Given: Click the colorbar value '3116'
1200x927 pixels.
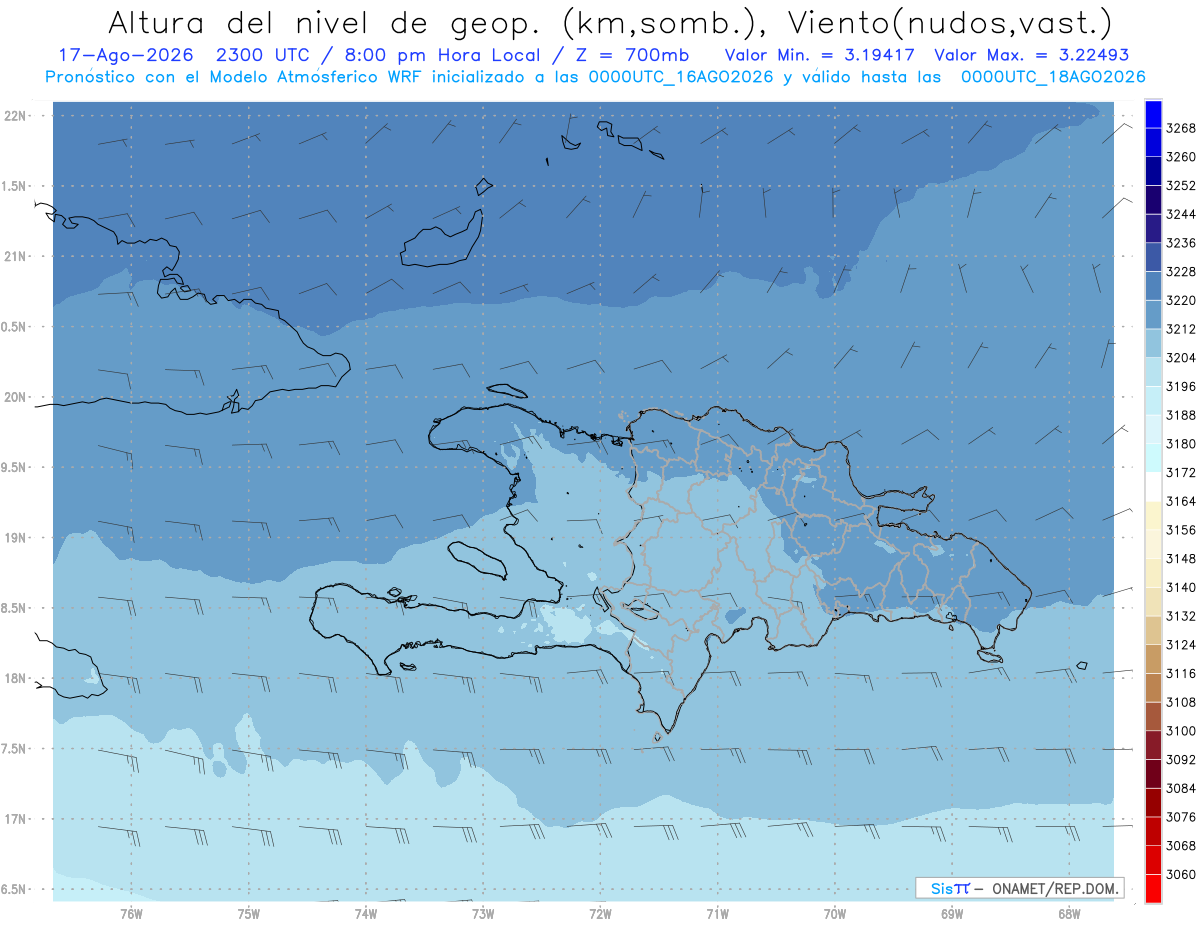Looking at the screenshot, I should click(1181, 674).
